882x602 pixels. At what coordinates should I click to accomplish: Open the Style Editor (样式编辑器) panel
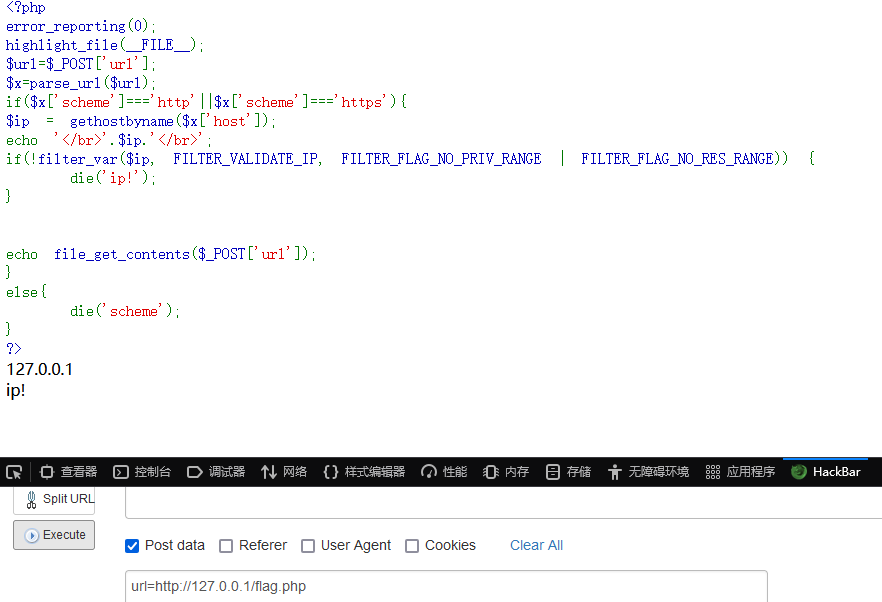pyautogui.click(x=364, y=472)
